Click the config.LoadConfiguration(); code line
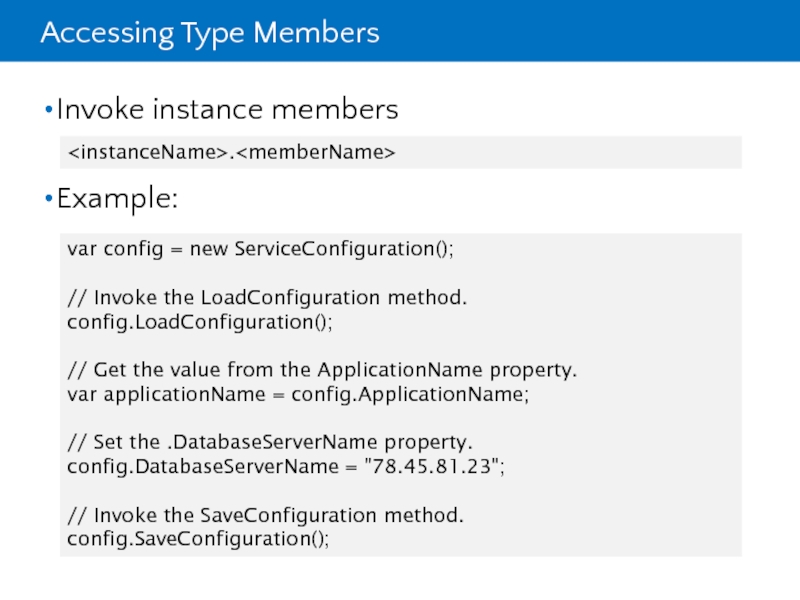The width and height of the screenshot is (800, 600). (x=200, y=322)
